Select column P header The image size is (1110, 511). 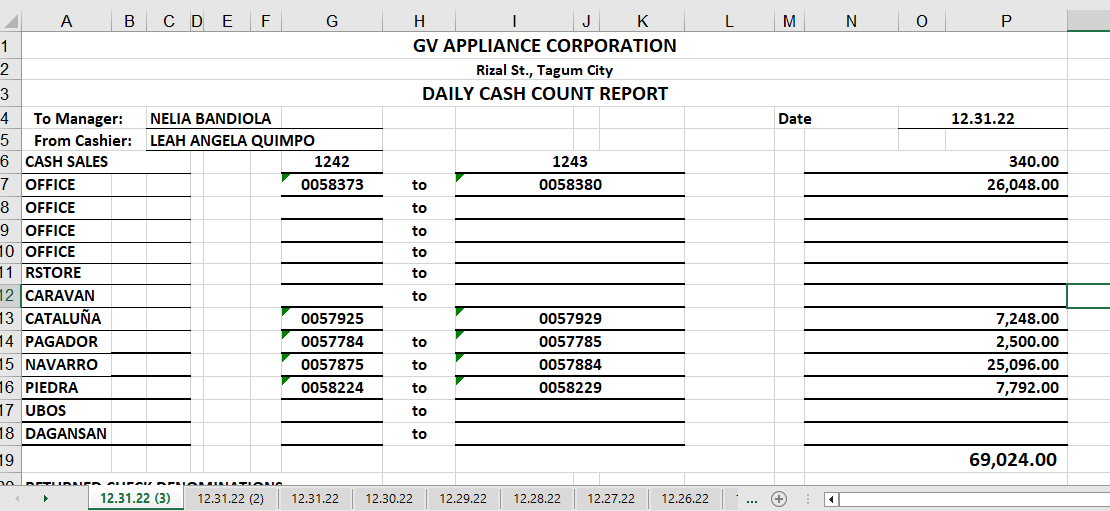[x=1006, y=20]
